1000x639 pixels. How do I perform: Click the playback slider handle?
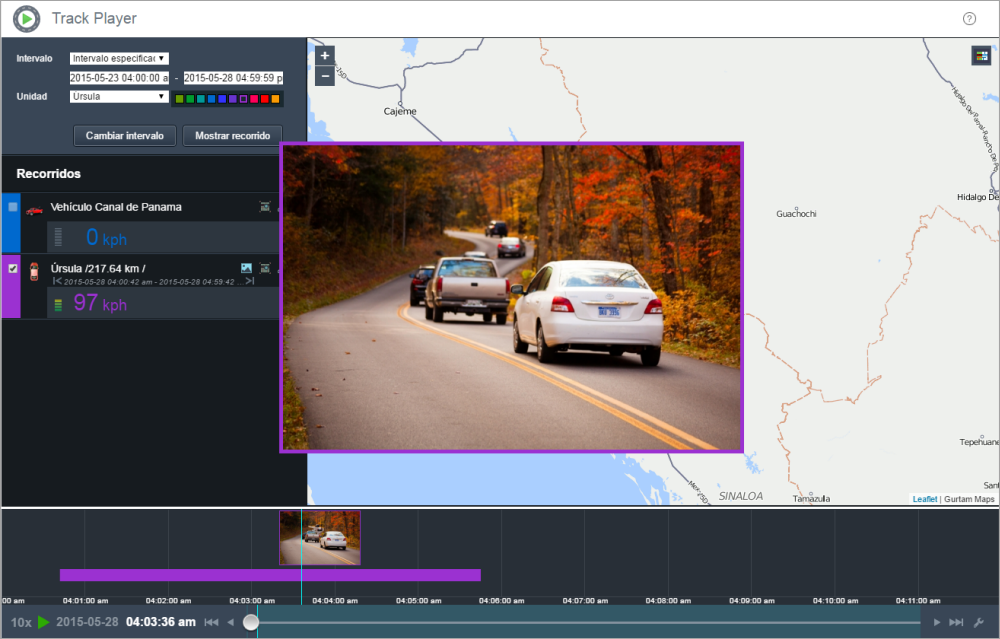pyautogui.click(x=251, y=622)
